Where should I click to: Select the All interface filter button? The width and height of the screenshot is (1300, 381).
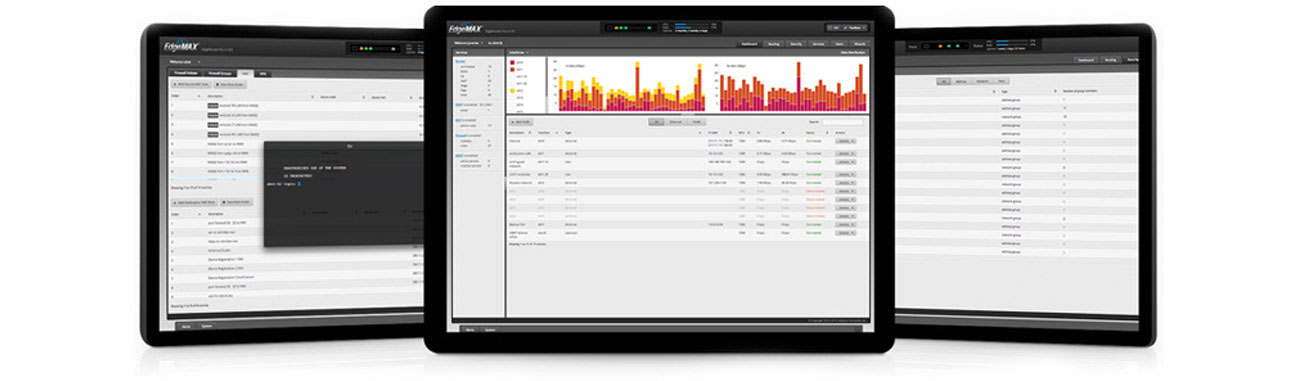[656, 122]
